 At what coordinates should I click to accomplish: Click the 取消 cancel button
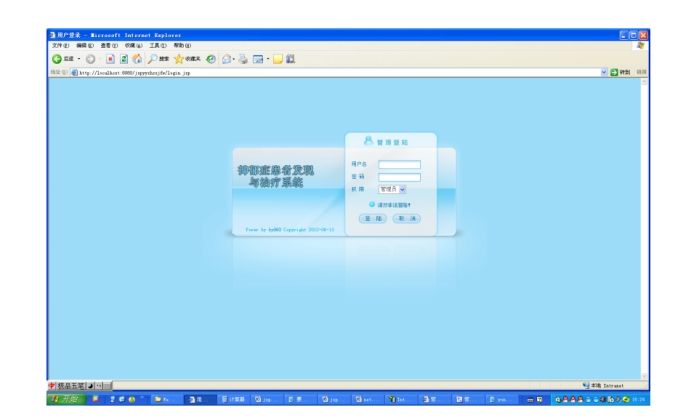tap(407, 218)
